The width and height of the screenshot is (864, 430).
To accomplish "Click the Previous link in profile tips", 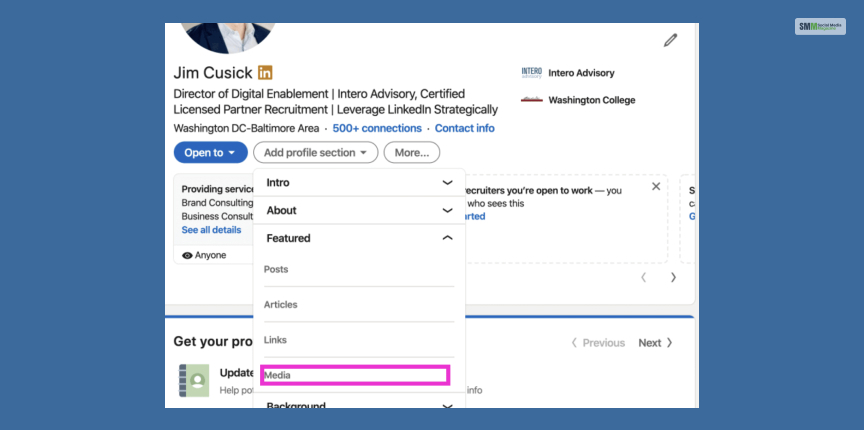I will click(x=597, y=343).
